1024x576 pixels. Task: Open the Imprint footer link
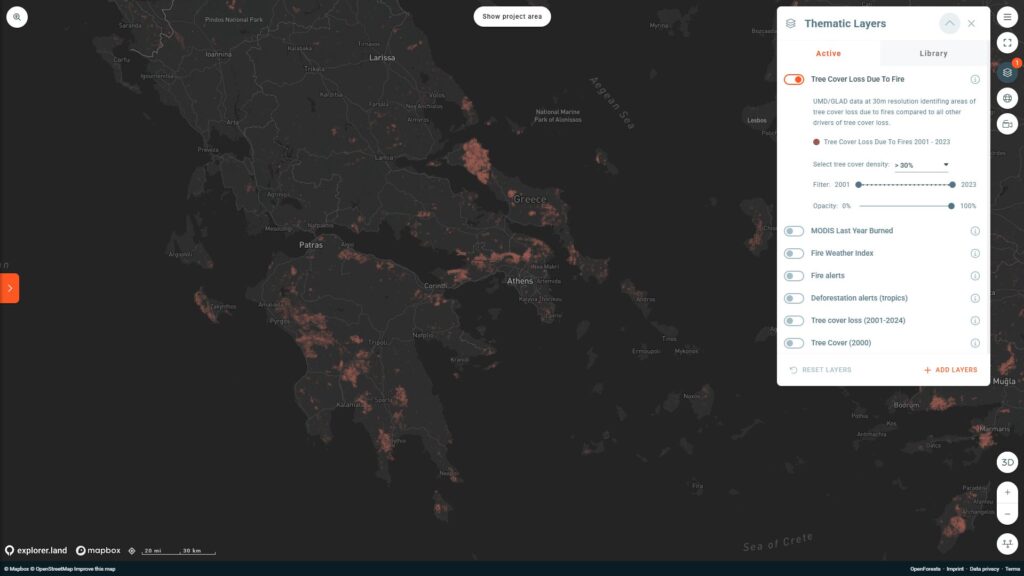coord(955,569)
